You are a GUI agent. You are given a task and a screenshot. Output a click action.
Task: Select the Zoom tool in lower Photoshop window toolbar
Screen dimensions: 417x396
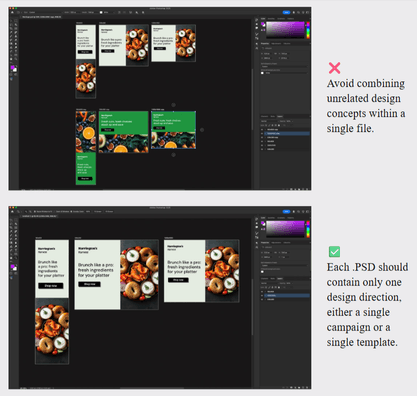(x=16, y=258)
